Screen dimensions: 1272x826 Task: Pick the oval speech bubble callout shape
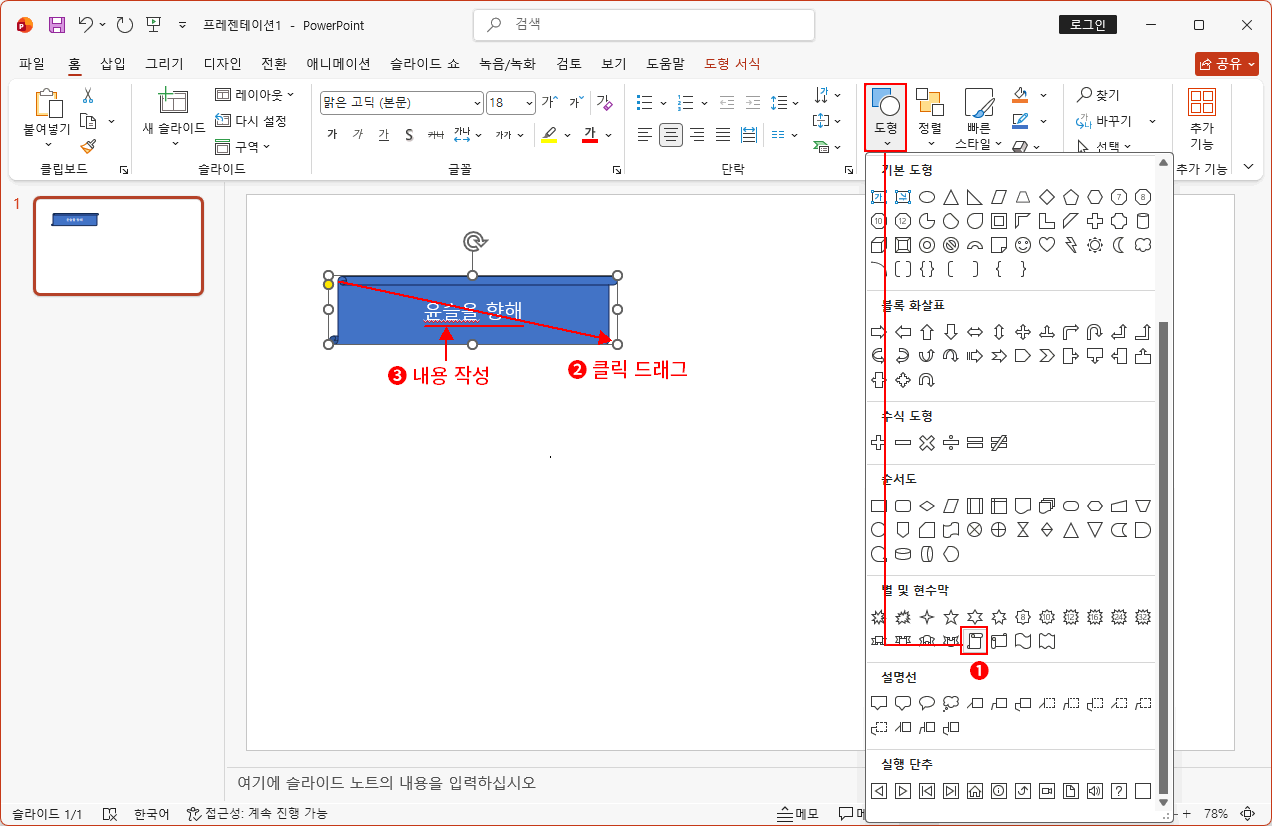coord(928,703)
